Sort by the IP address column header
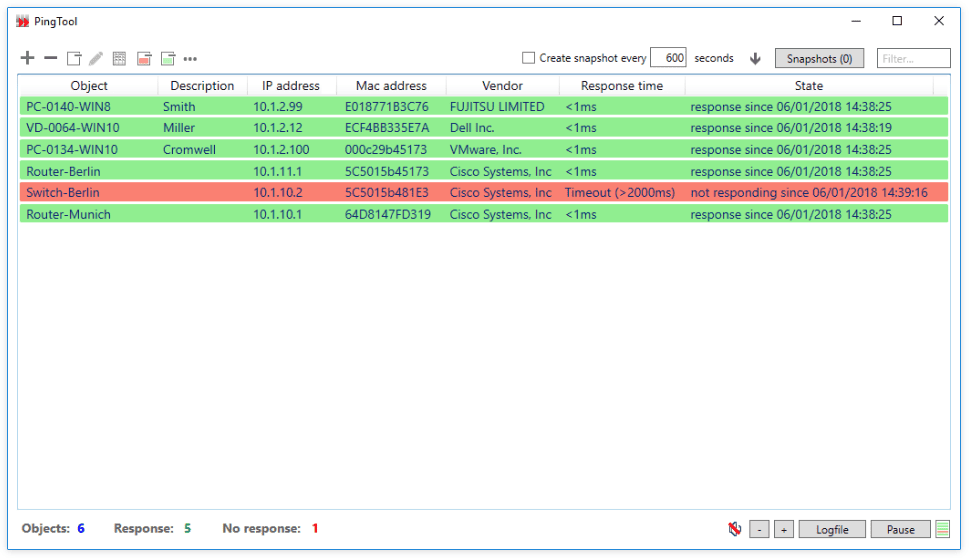Image resolution: width=969 pixels, height=558 pixels. 290,86
